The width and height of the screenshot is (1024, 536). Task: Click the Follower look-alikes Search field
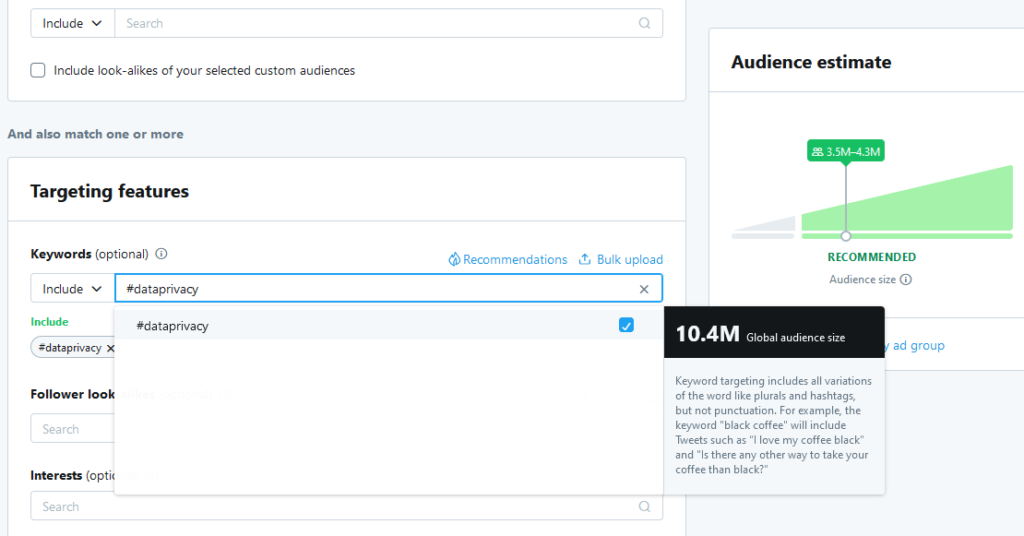(72, 429)
